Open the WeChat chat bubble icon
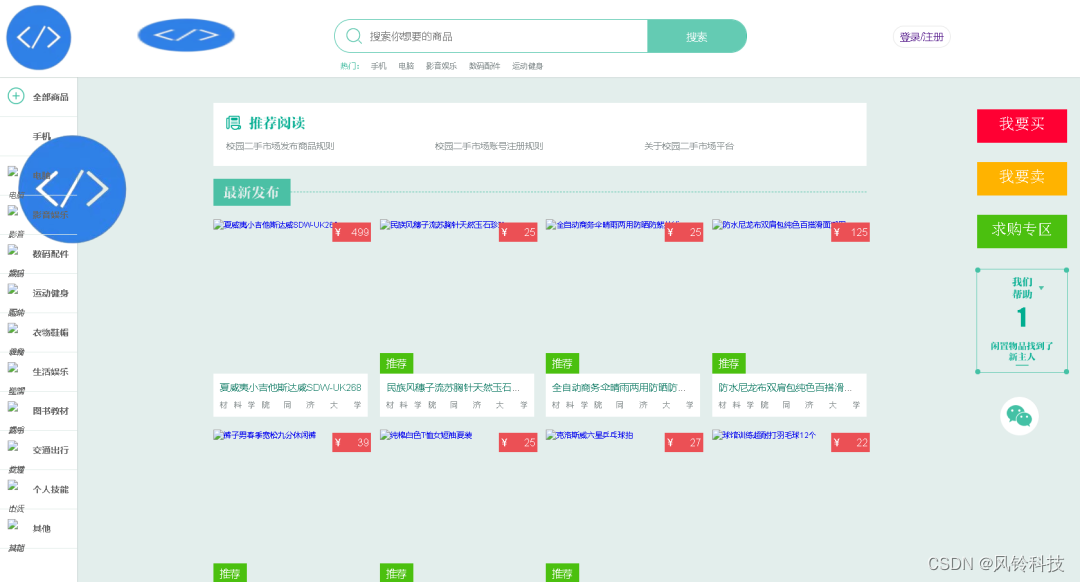 coord(1019,416)
